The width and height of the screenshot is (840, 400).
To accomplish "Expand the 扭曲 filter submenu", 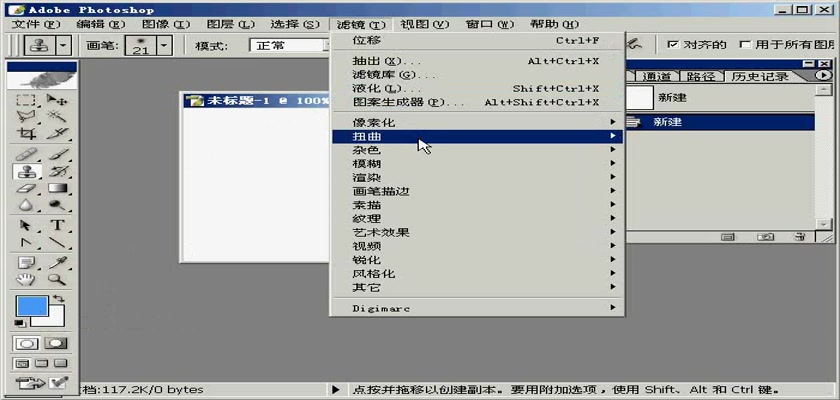I will point(477,137).
